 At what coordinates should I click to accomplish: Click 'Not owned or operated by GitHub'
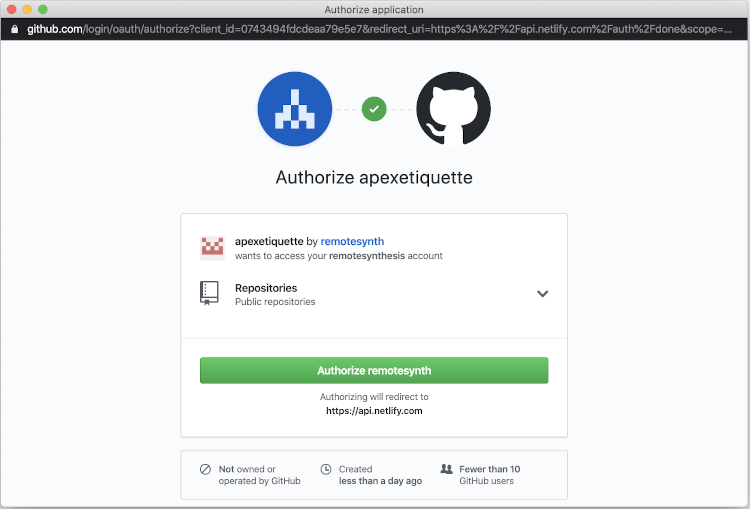pyautogui.click(x=259, y=475)
